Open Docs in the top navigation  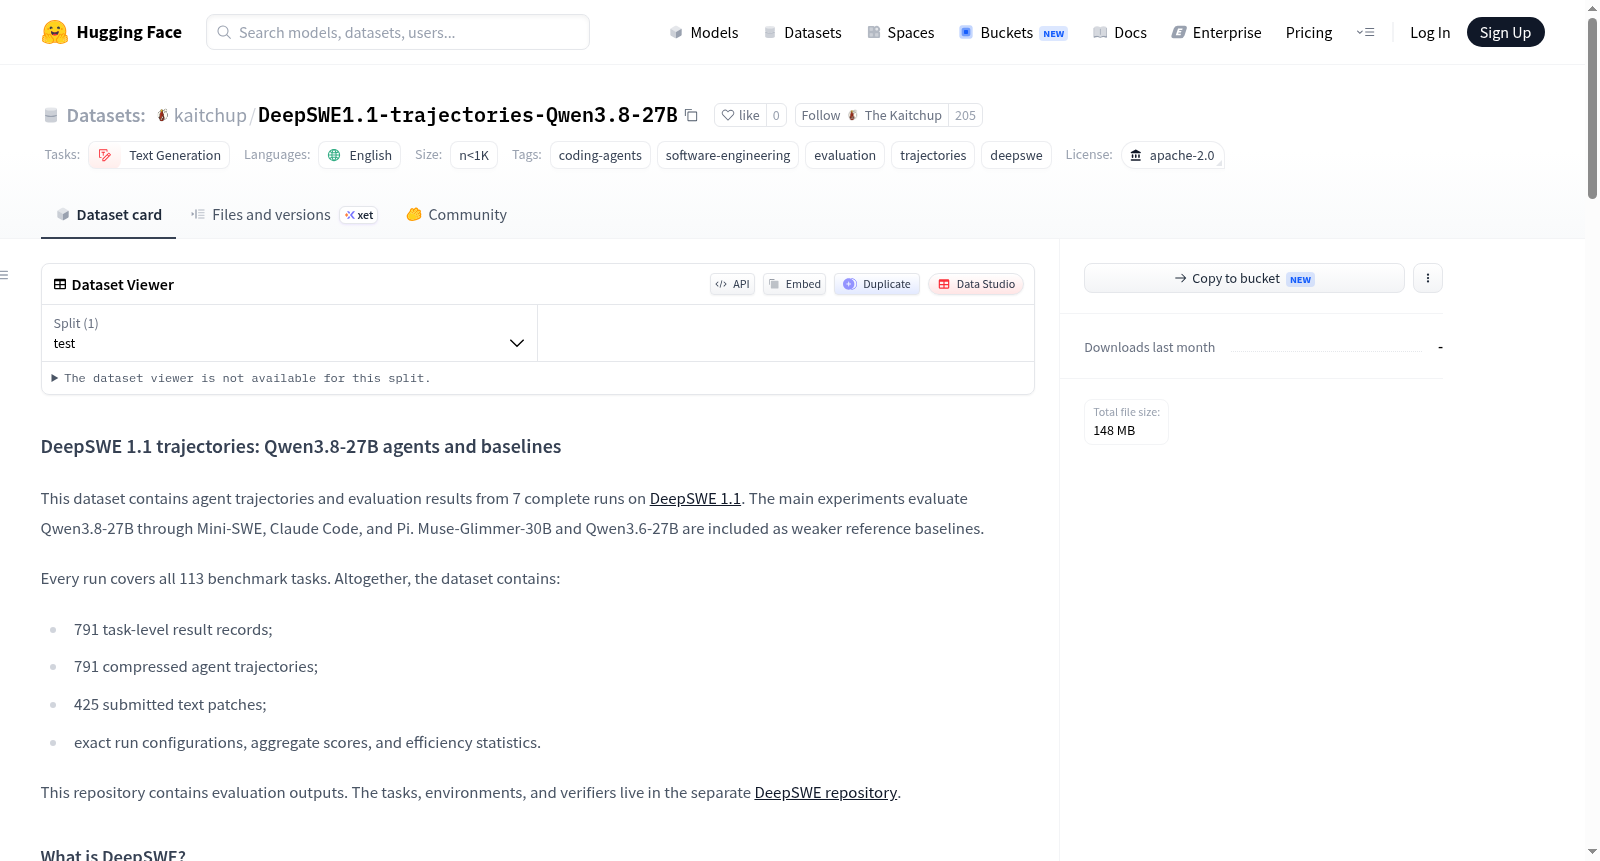click(x=1119, y=32)
